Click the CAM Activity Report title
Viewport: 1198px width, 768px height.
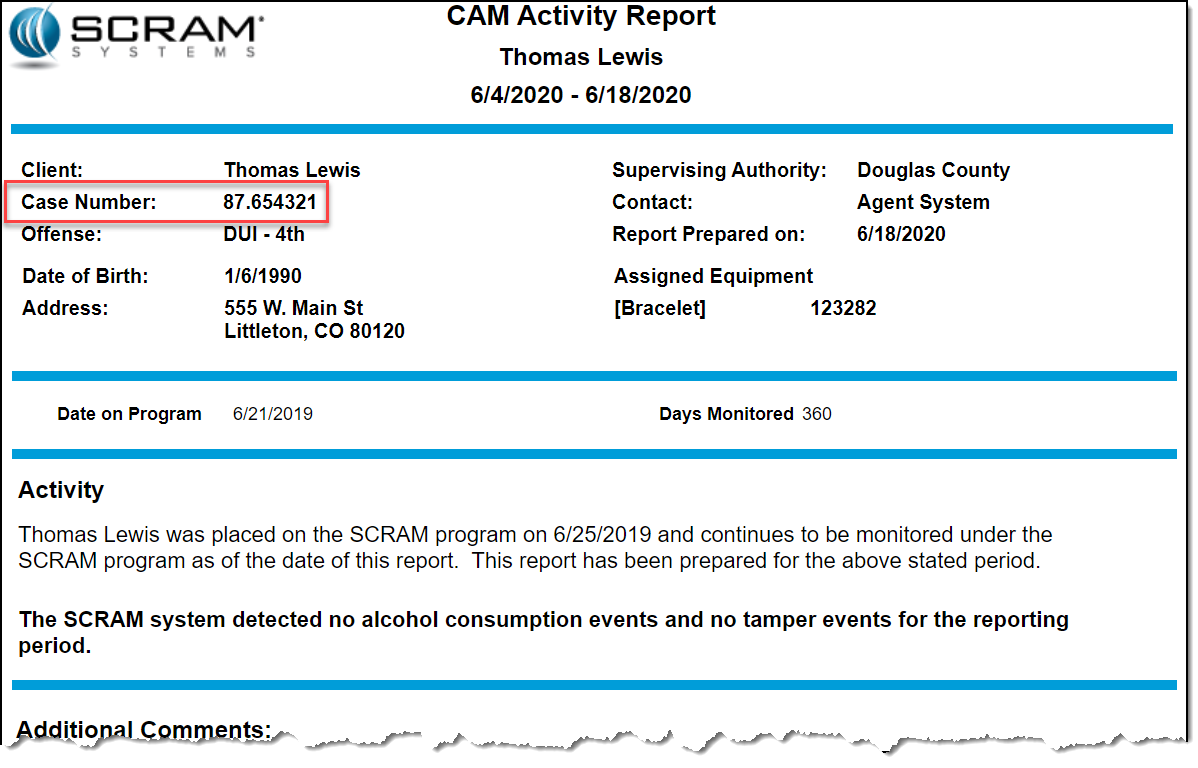581,17
